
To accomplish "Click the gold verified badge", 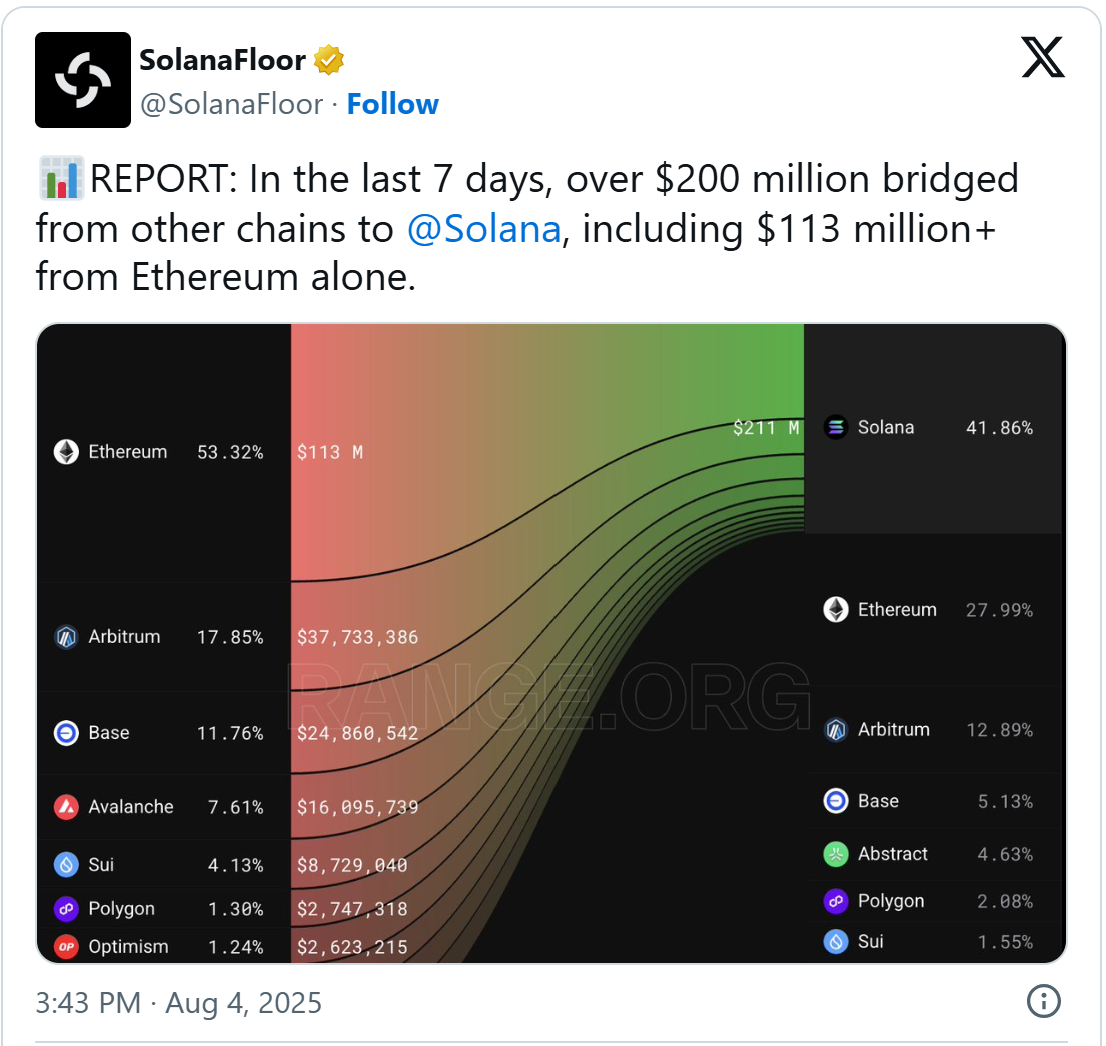I will point(329,60).
